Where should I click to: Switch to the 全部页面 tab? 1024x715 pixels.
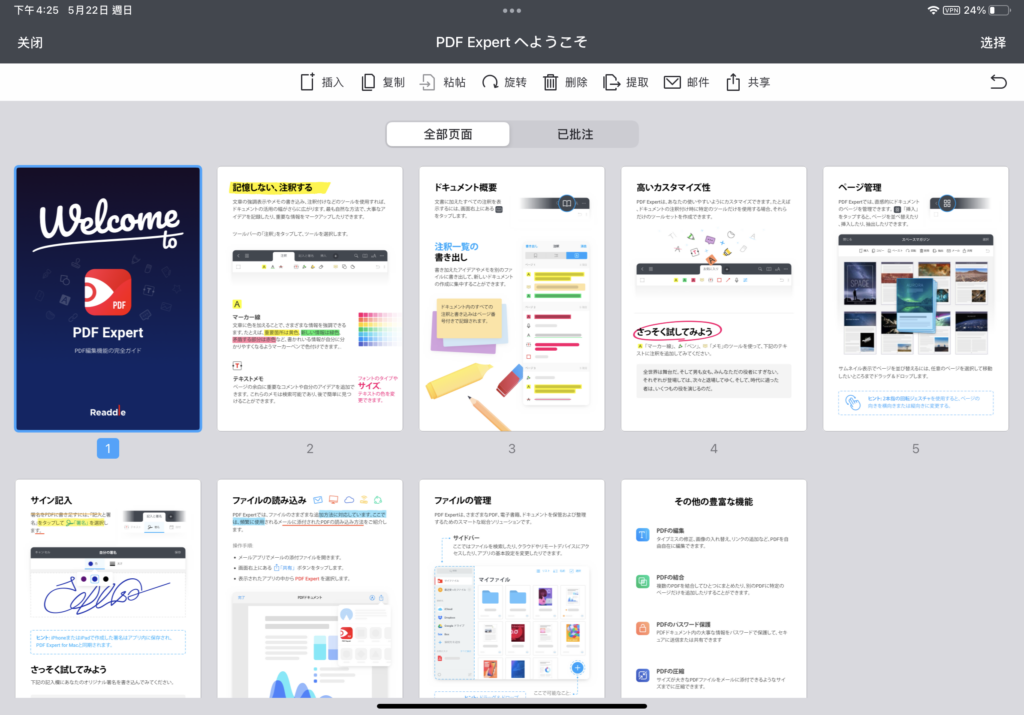(x=448, y=134)
